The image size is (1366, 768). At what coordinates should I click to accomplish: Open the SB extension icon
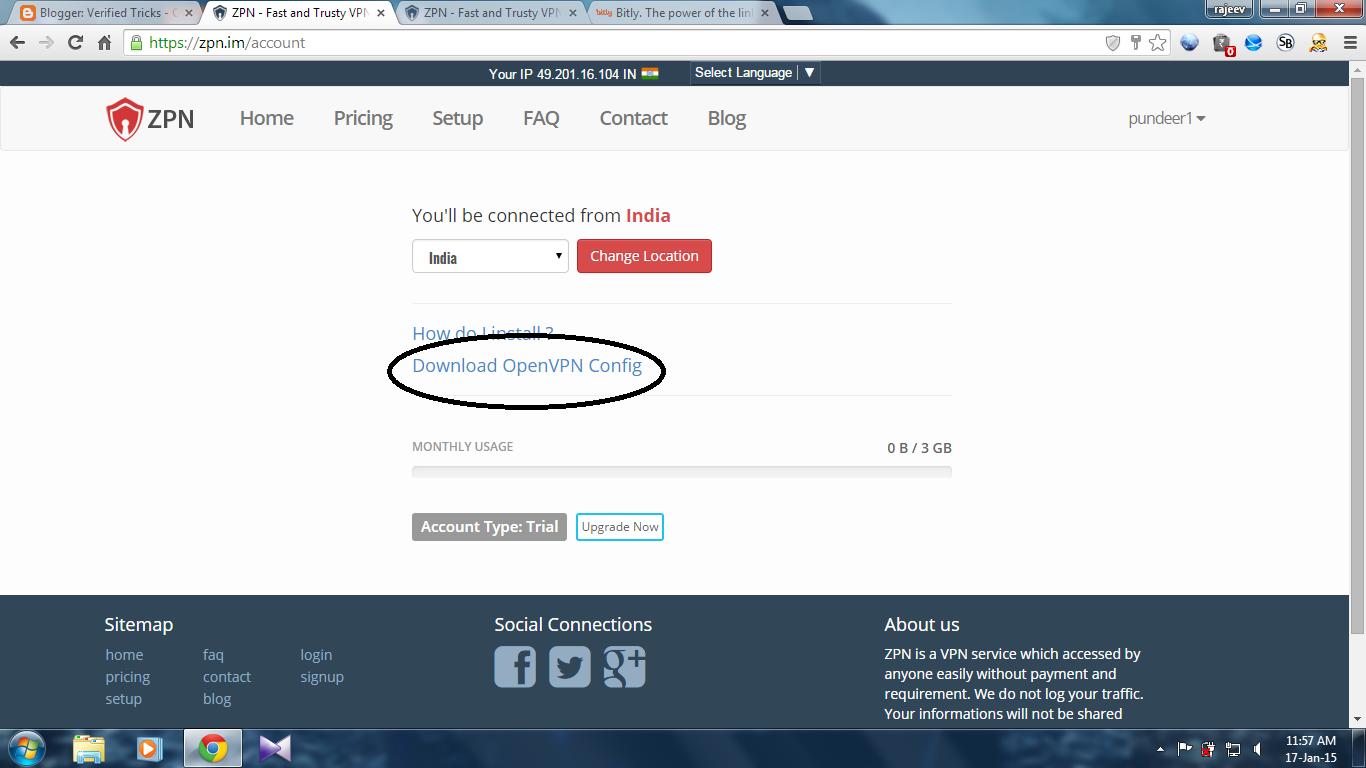(x=1286, y=43)
